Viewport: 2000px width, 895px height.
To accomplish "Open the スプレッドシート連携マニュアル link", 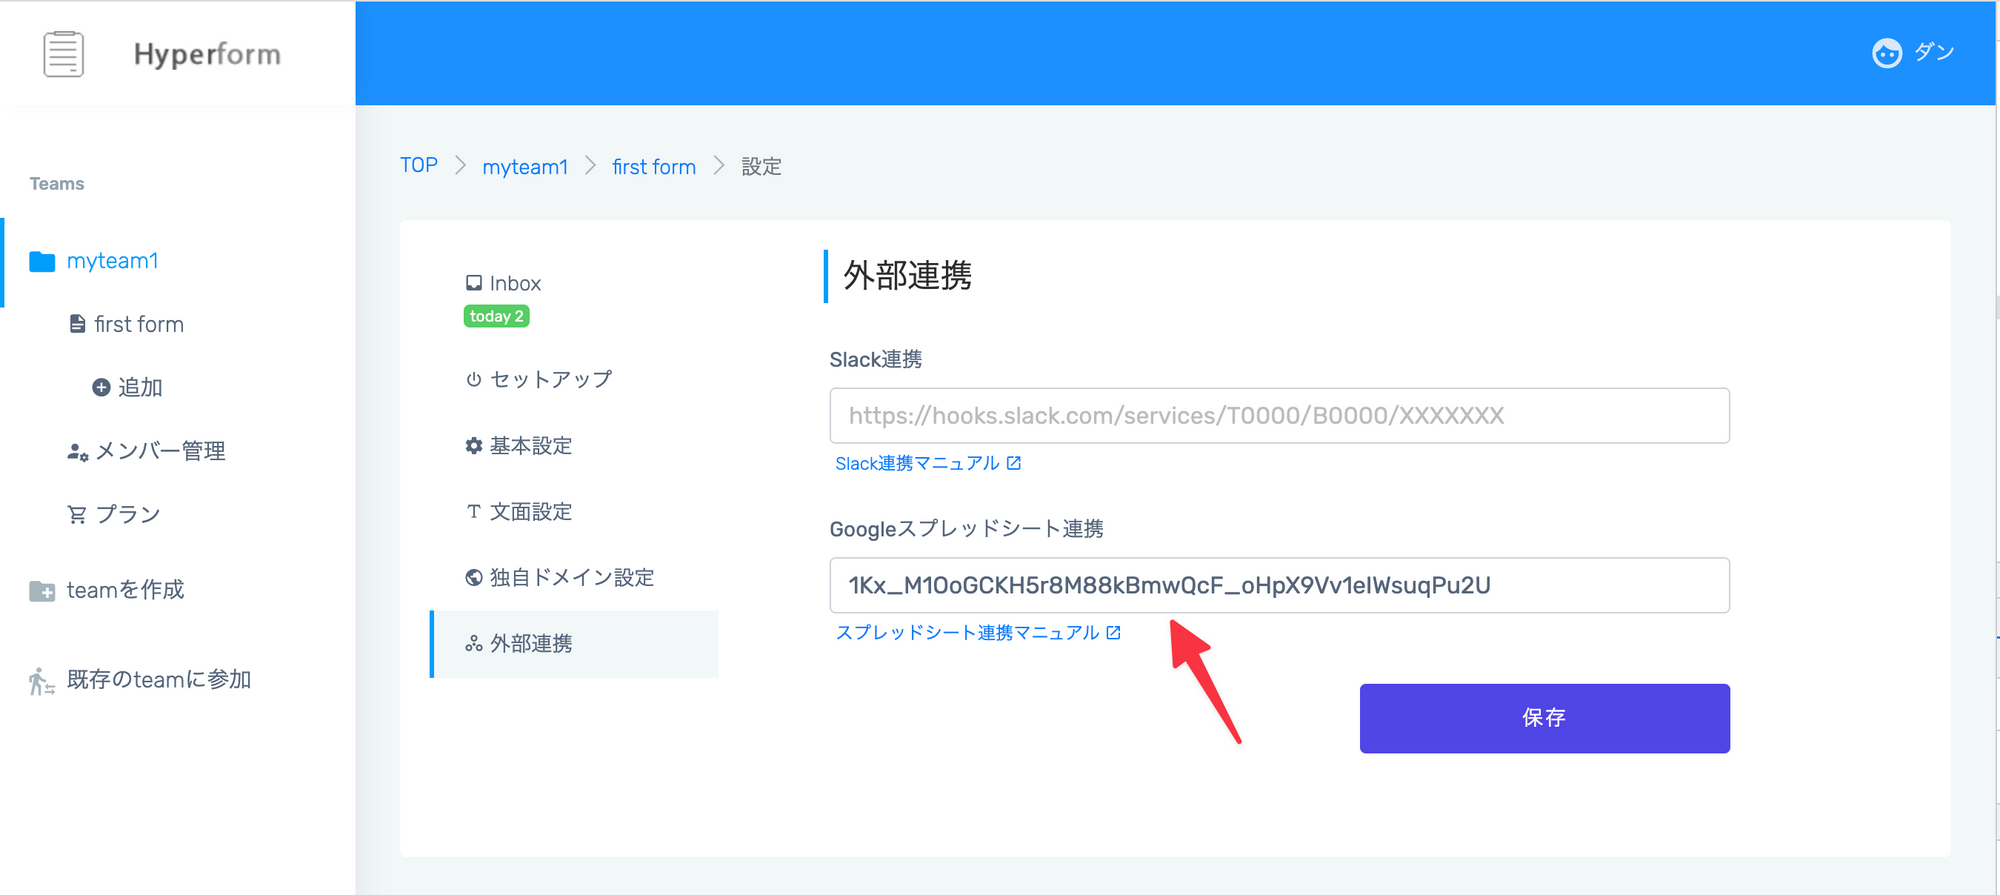I will tap(967, 632).
